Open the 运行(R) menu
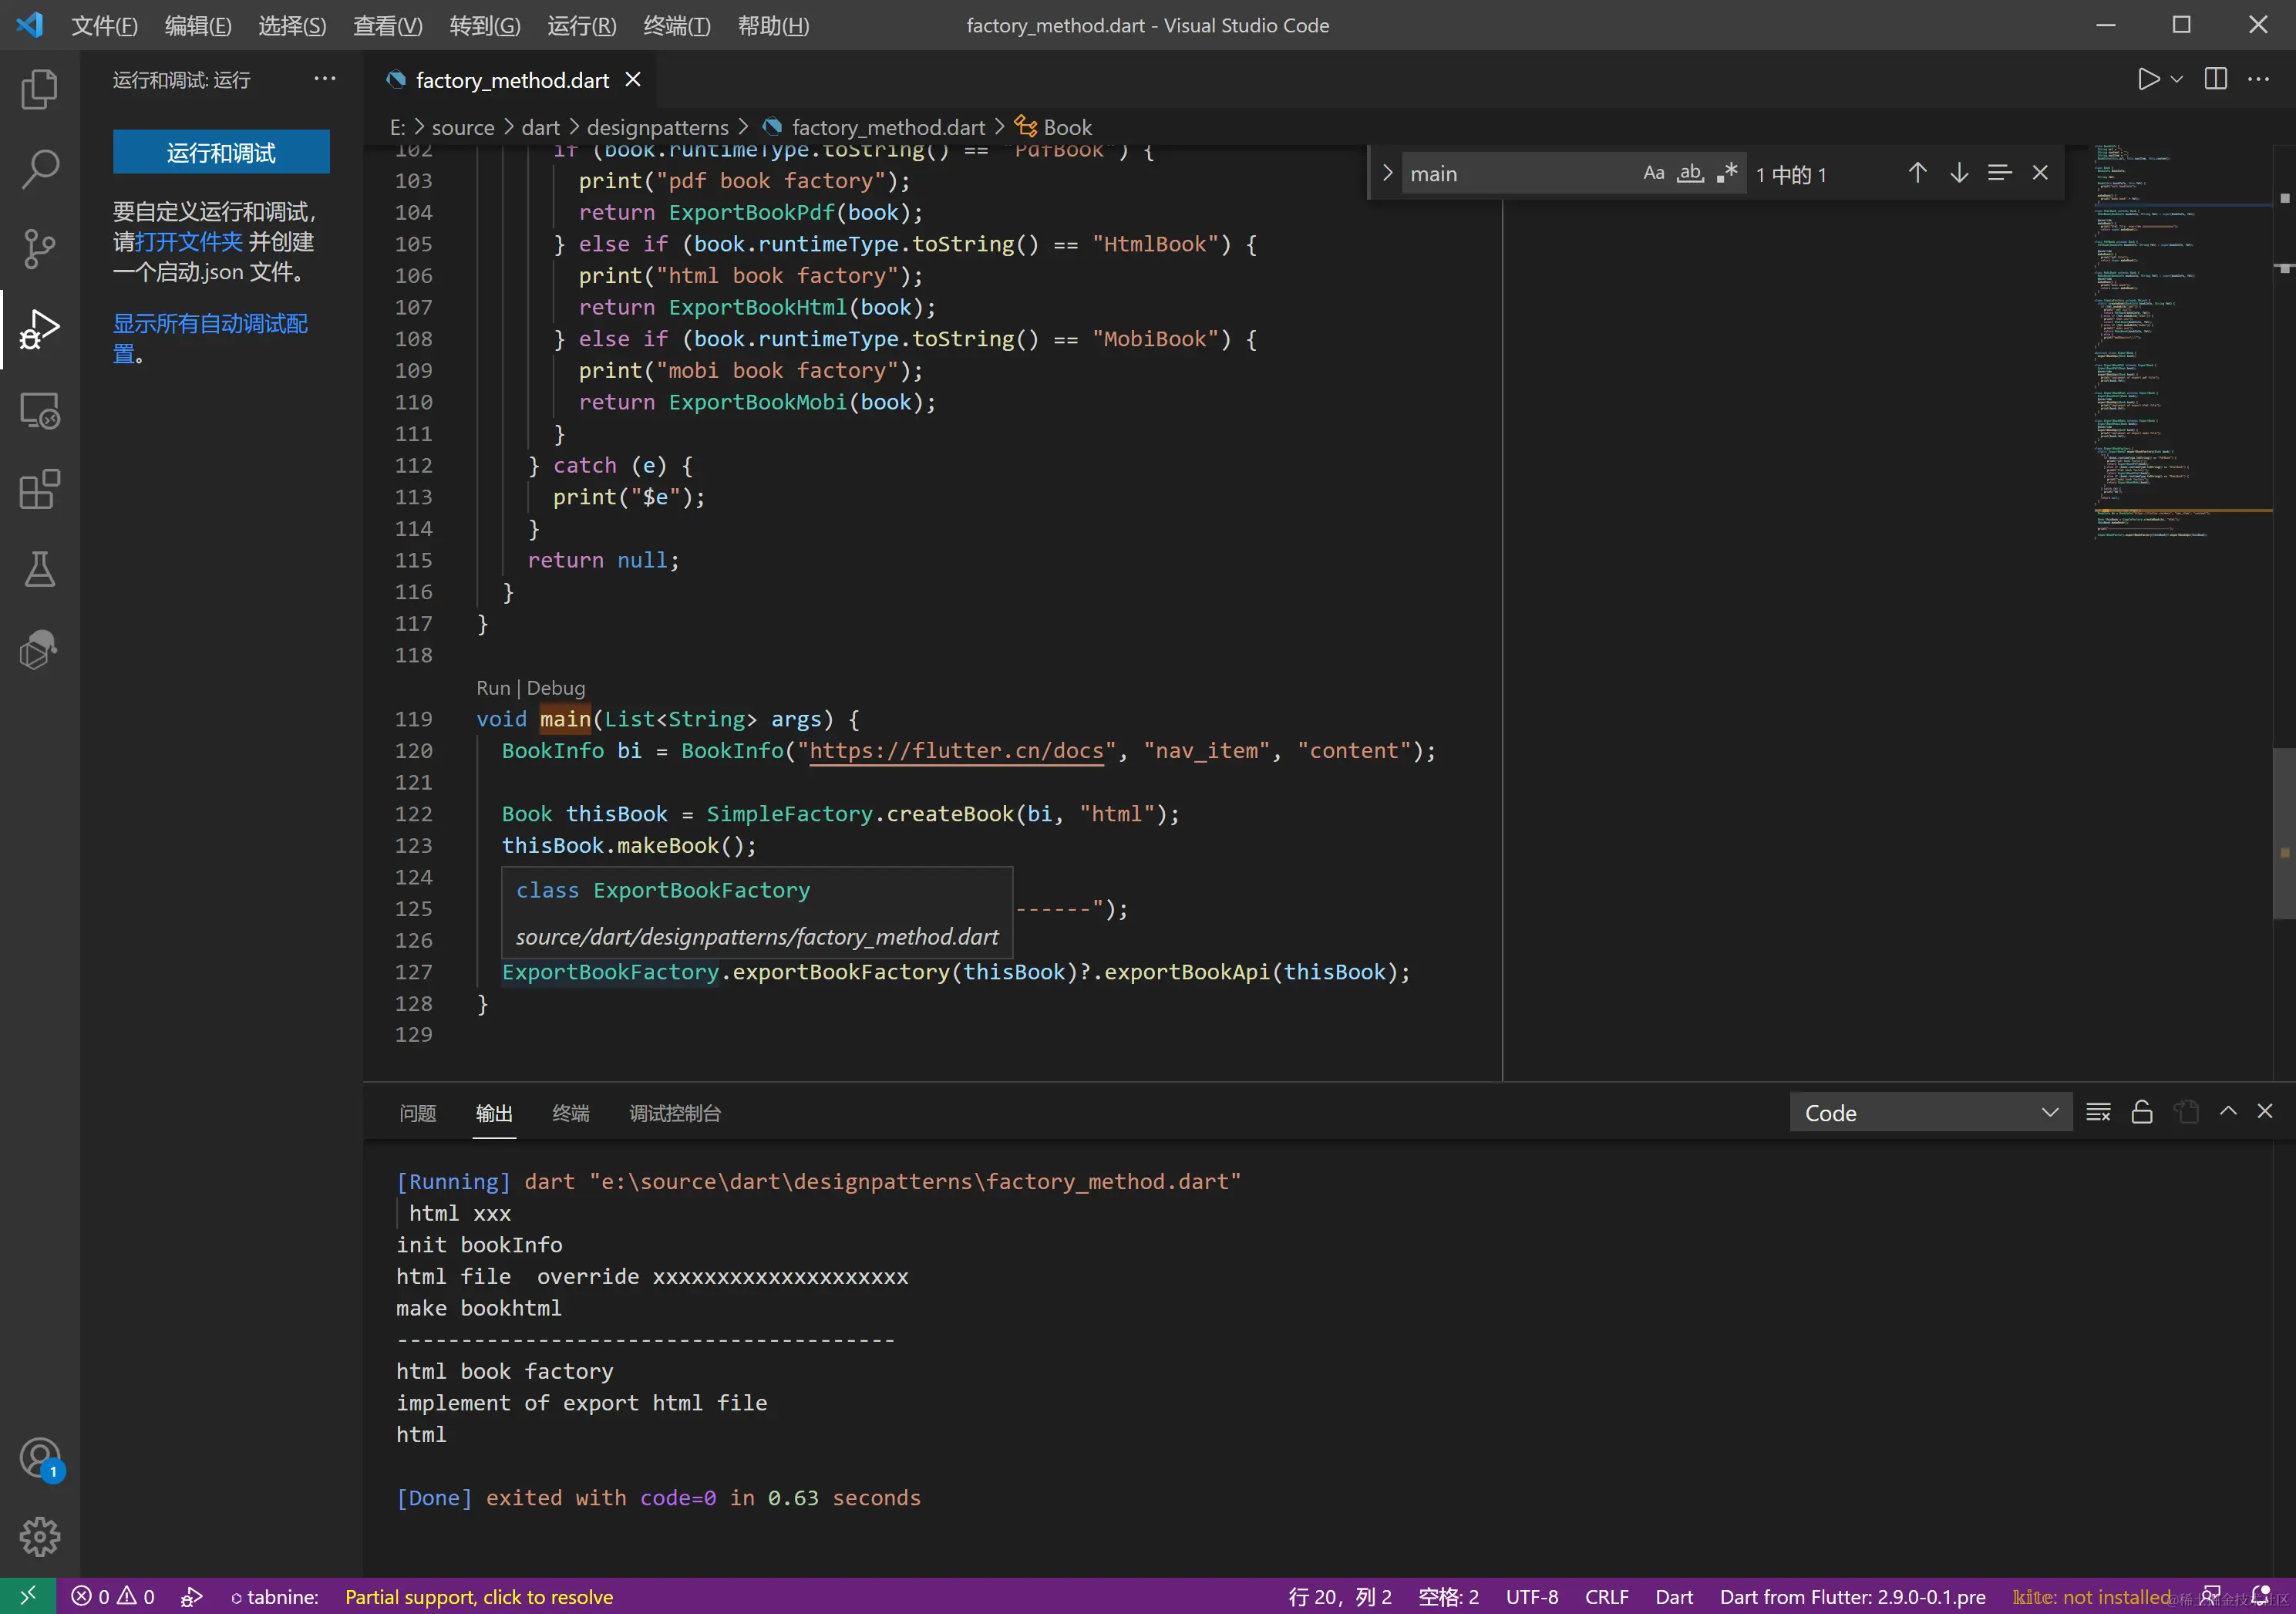The height and width of the screenshot is (1614, 2296). coord(581,26)
